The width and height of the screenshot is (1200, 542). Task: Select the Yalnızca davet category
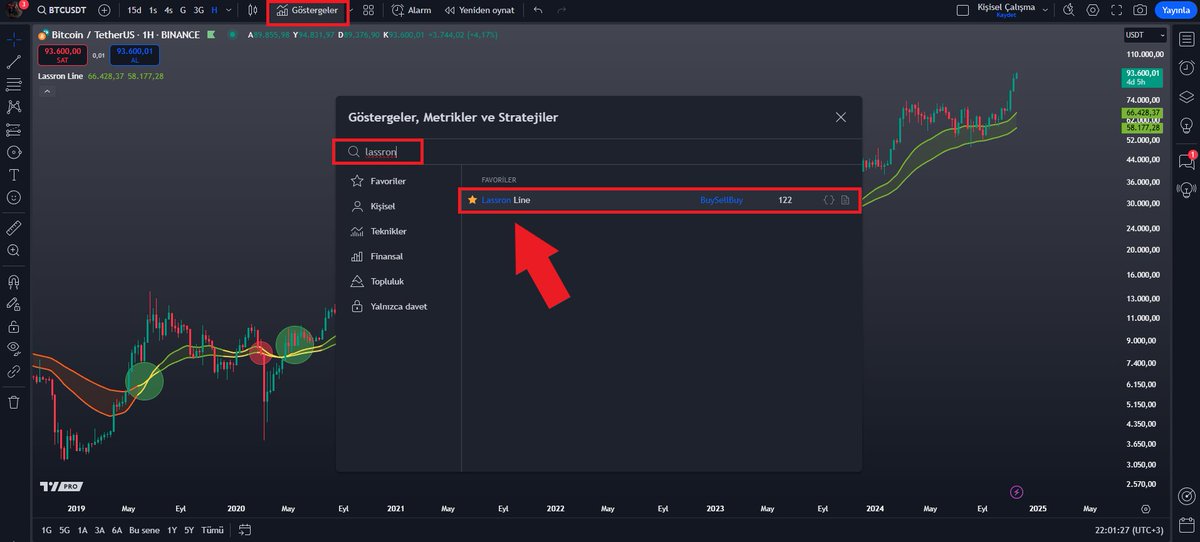point(389,306)
